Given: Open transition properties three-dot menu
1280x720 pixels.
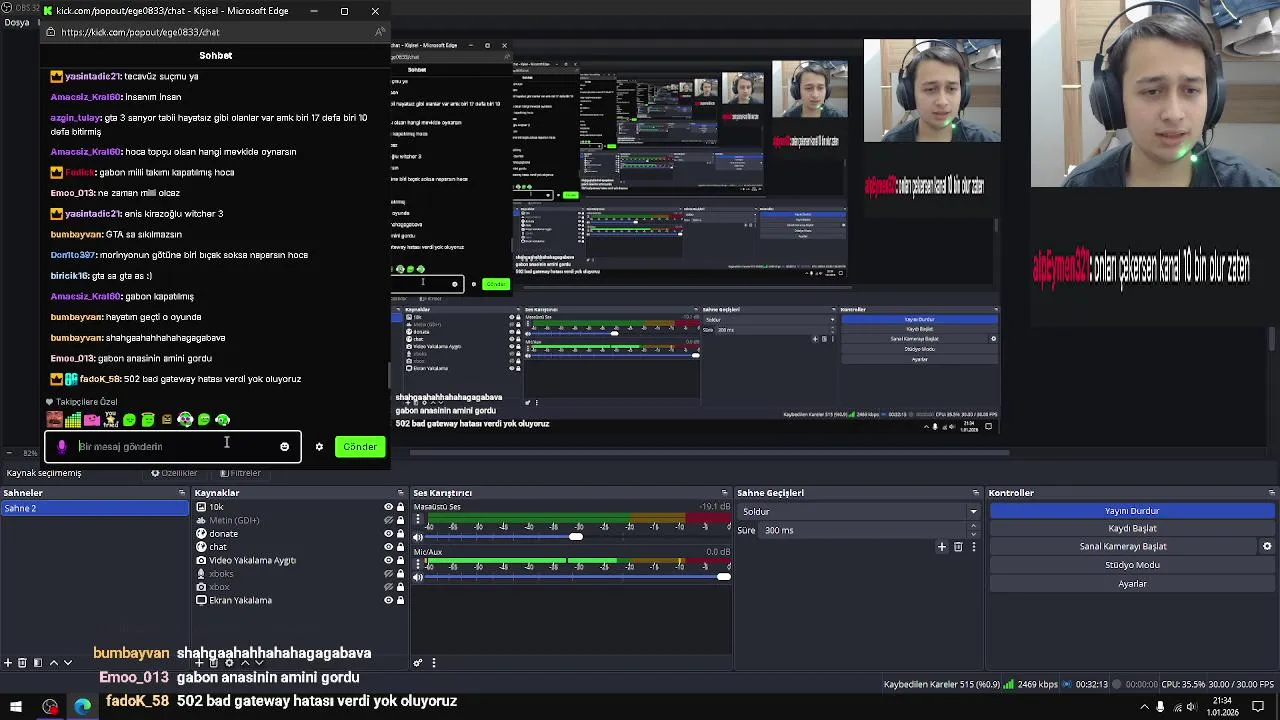Looking at the screenshot, I should click(x=973, y=547).
